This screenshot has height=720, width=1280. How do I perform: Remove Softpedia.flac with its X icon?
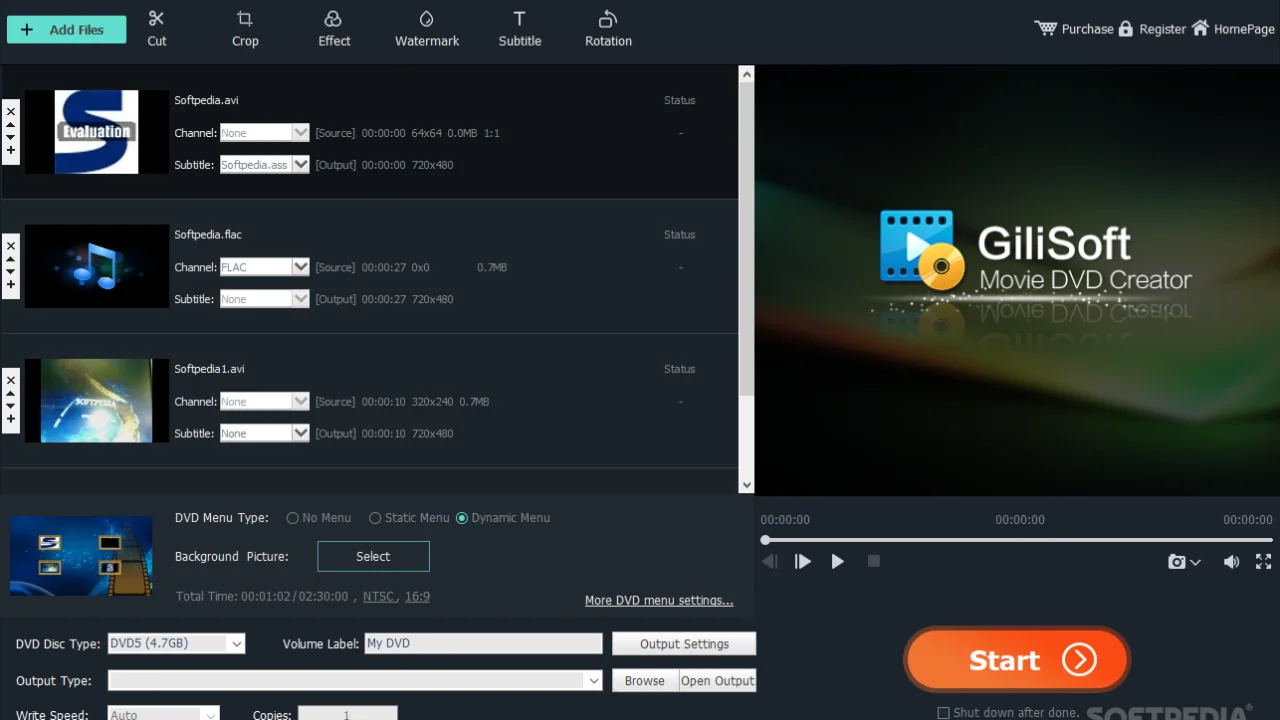point(10,246)
